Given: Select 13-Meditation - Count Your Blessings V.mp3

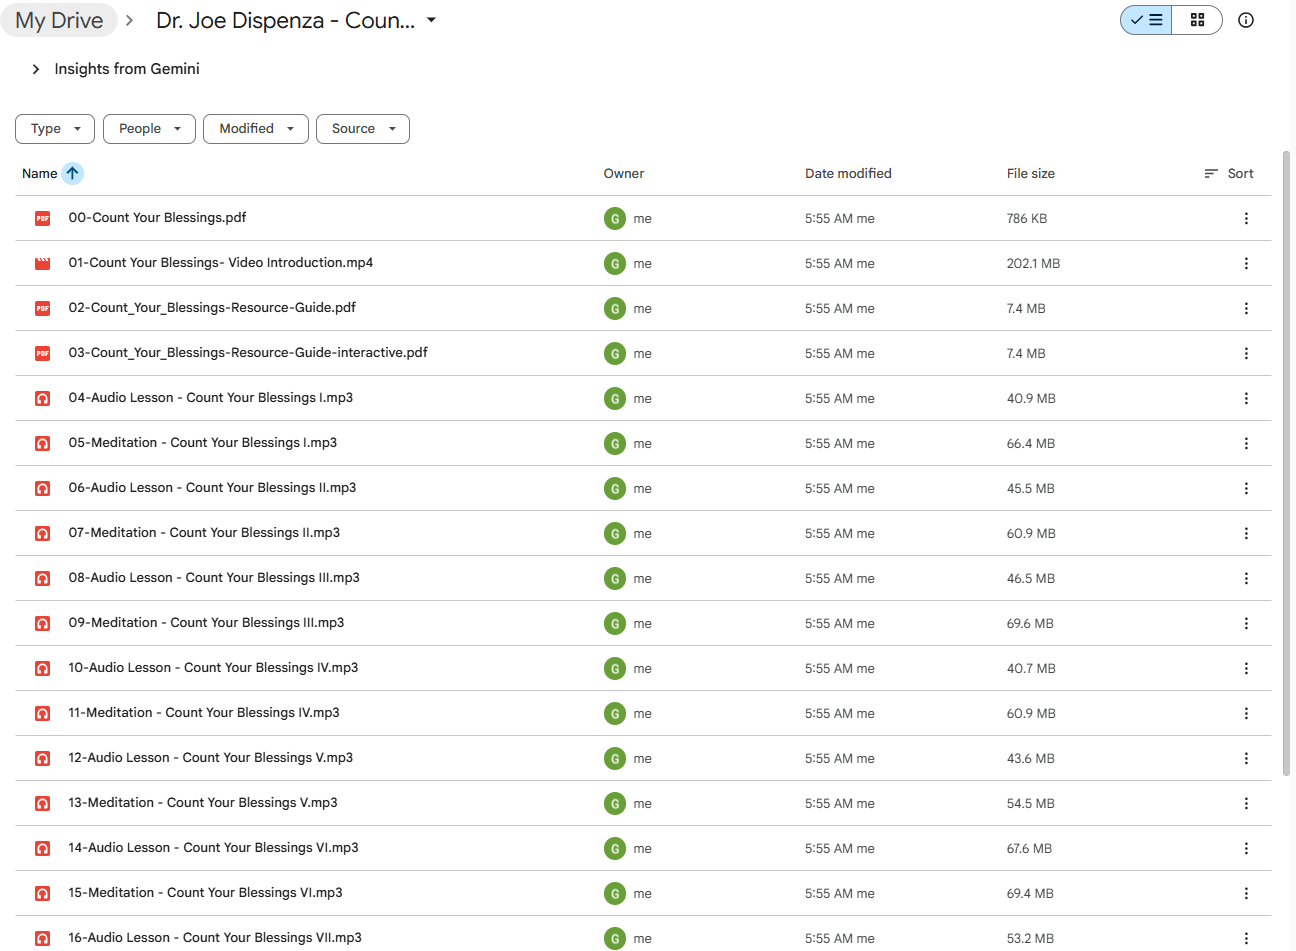Looking at the screenshot, I should 203,802.
